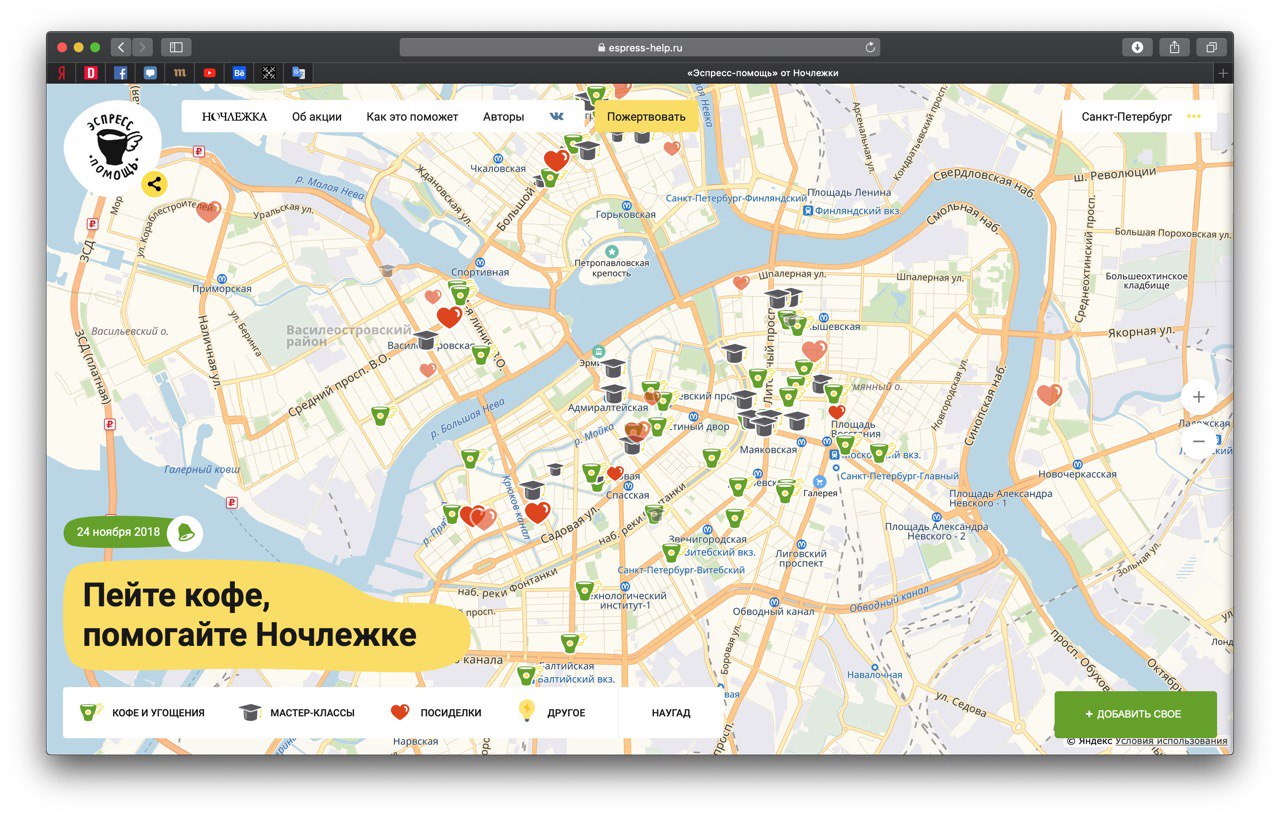Viewport: 1280px width, 816px height.
Task: Open the Google Translate bookmark icon
Action: (x=298, y=73)
